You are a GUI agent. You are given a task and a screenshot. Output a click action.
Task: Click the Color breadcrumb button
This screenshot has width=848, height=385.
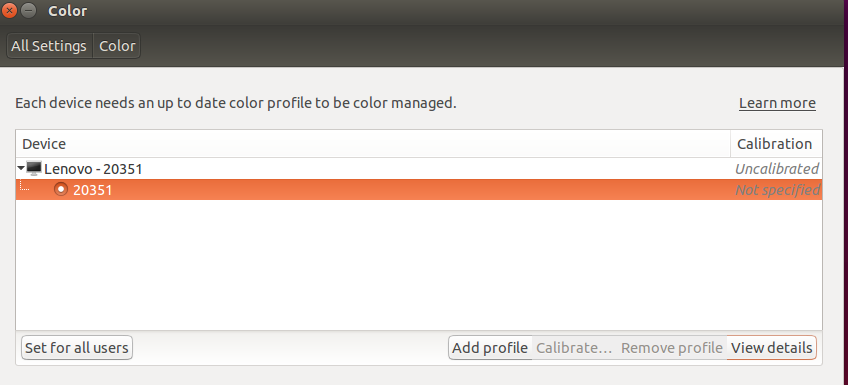[x=117, y=47]
